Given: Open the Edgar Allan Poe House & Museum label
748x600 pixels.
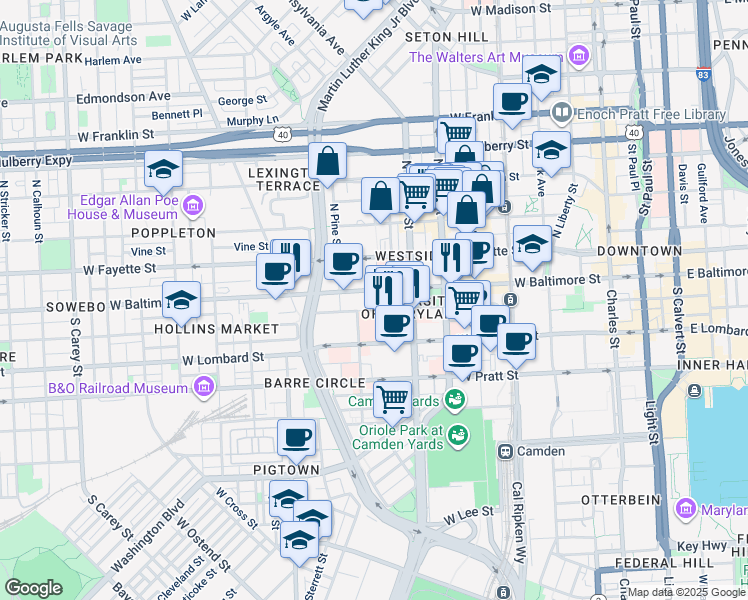Looking at the screenshot, I should coord(123,207).
